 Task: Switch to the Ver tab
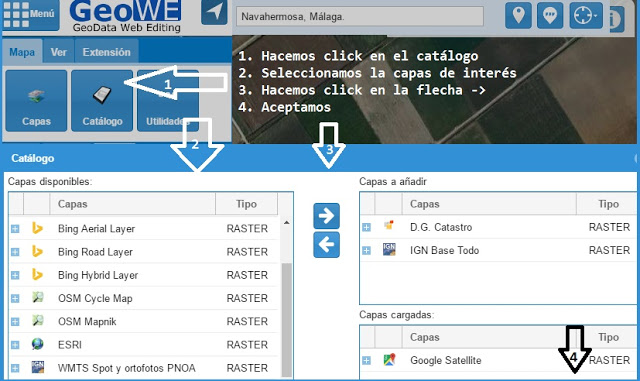(x=59, y=52)
